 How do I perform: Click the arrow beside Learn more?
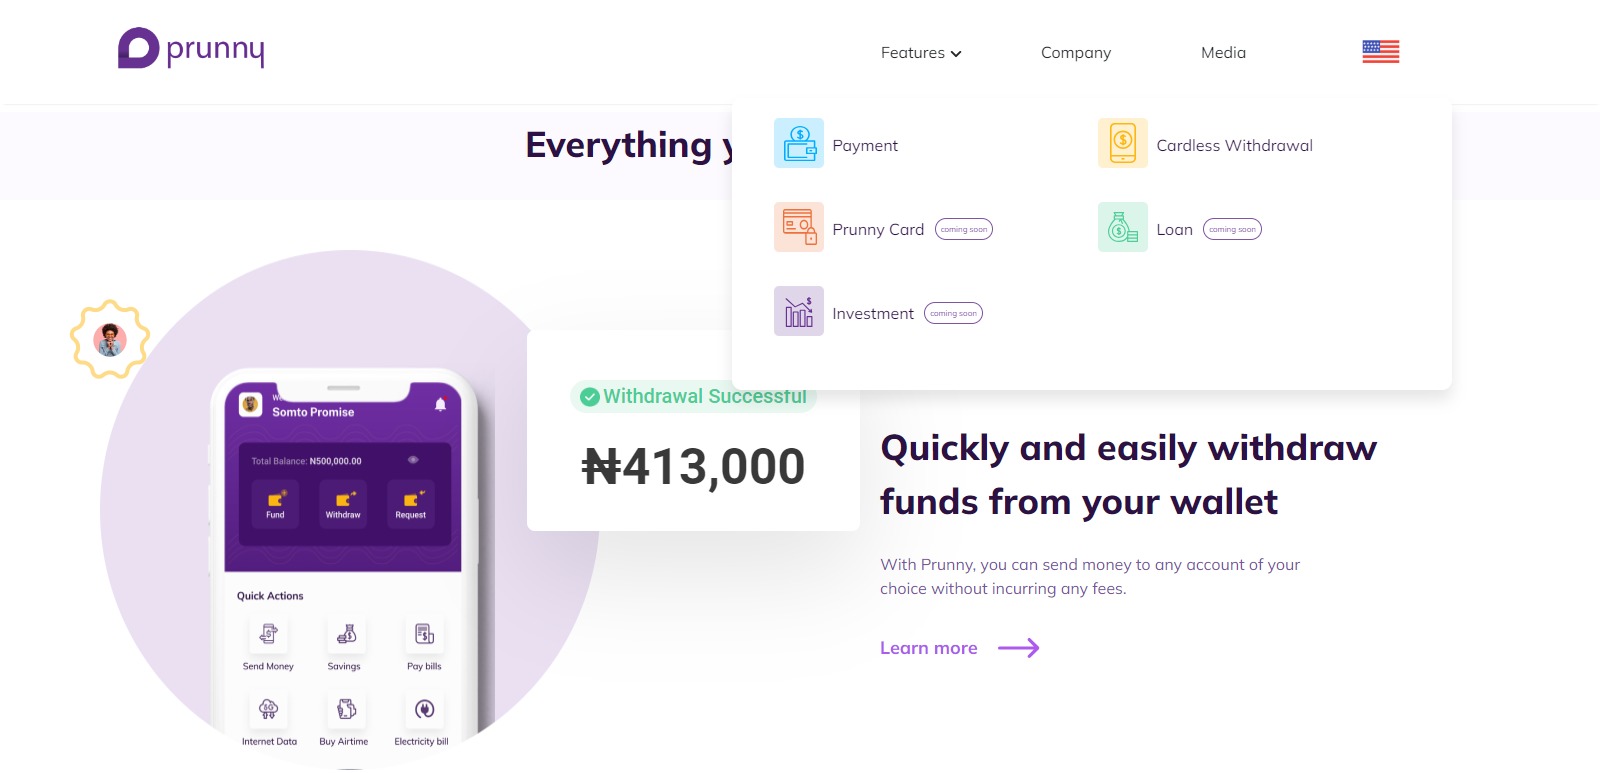[x=1019, y=648]
